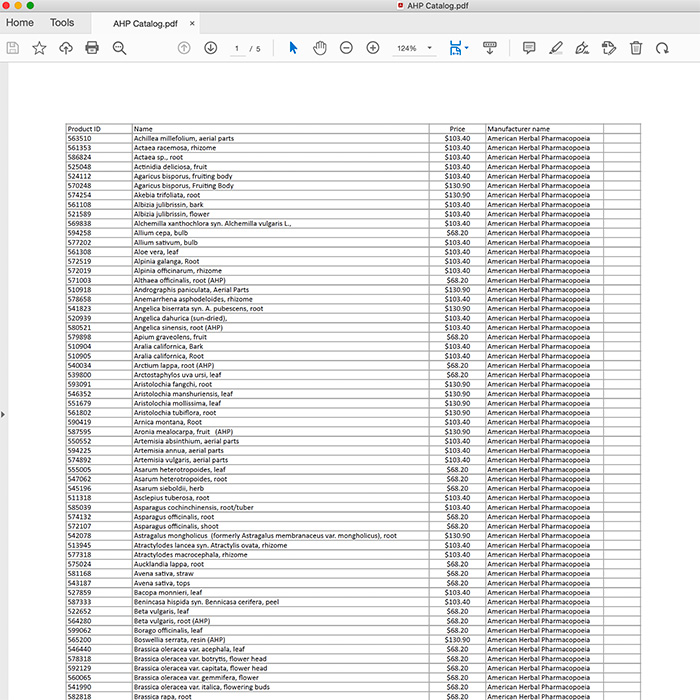Bookmark the file with the star icon
Image resolution: width=700 pixels, height=700 pixels.
(x=39, y=48)
